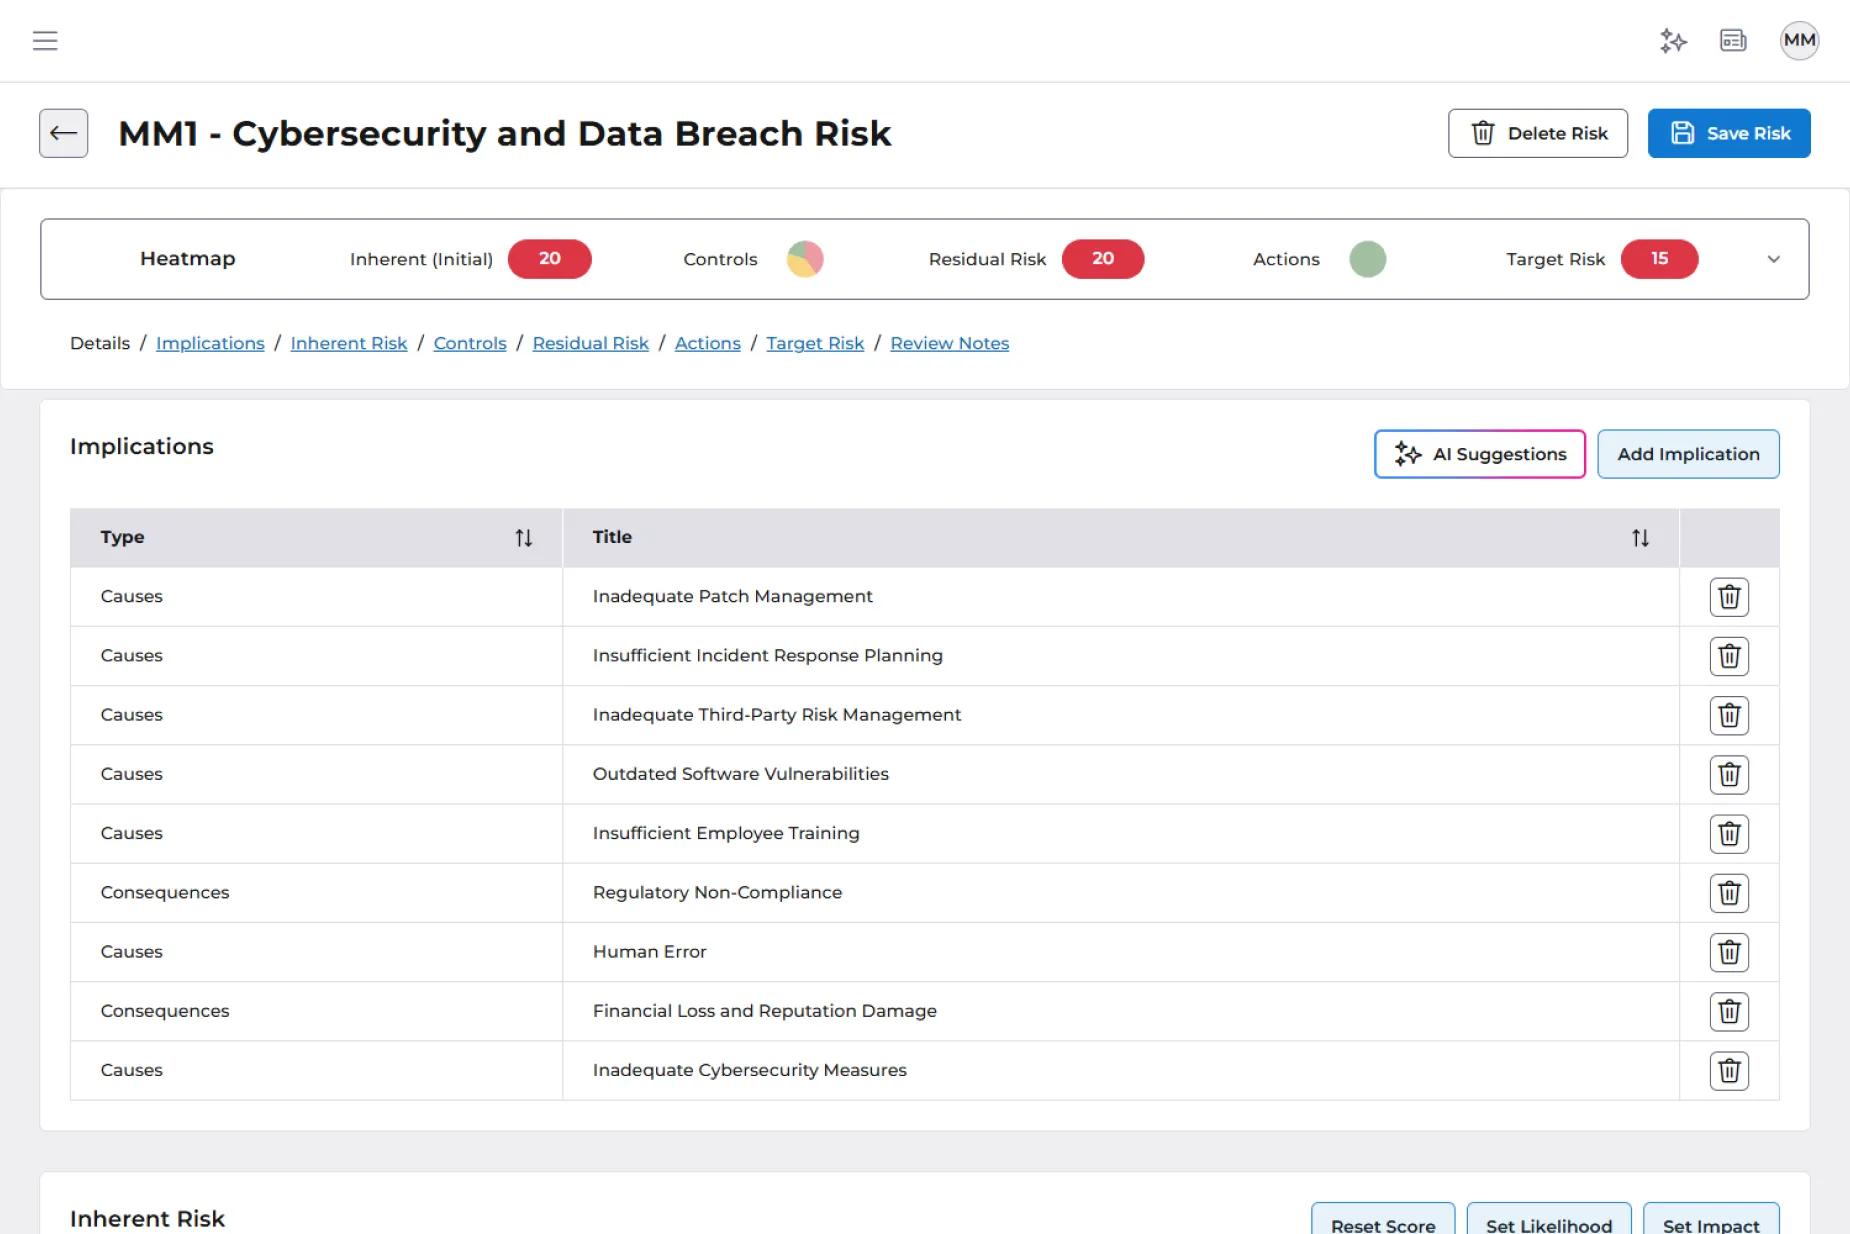Viewport: 1850px width, 1234px height.
Task: Open the hamburger navigation menu
Action: click(x=45, y=41)
